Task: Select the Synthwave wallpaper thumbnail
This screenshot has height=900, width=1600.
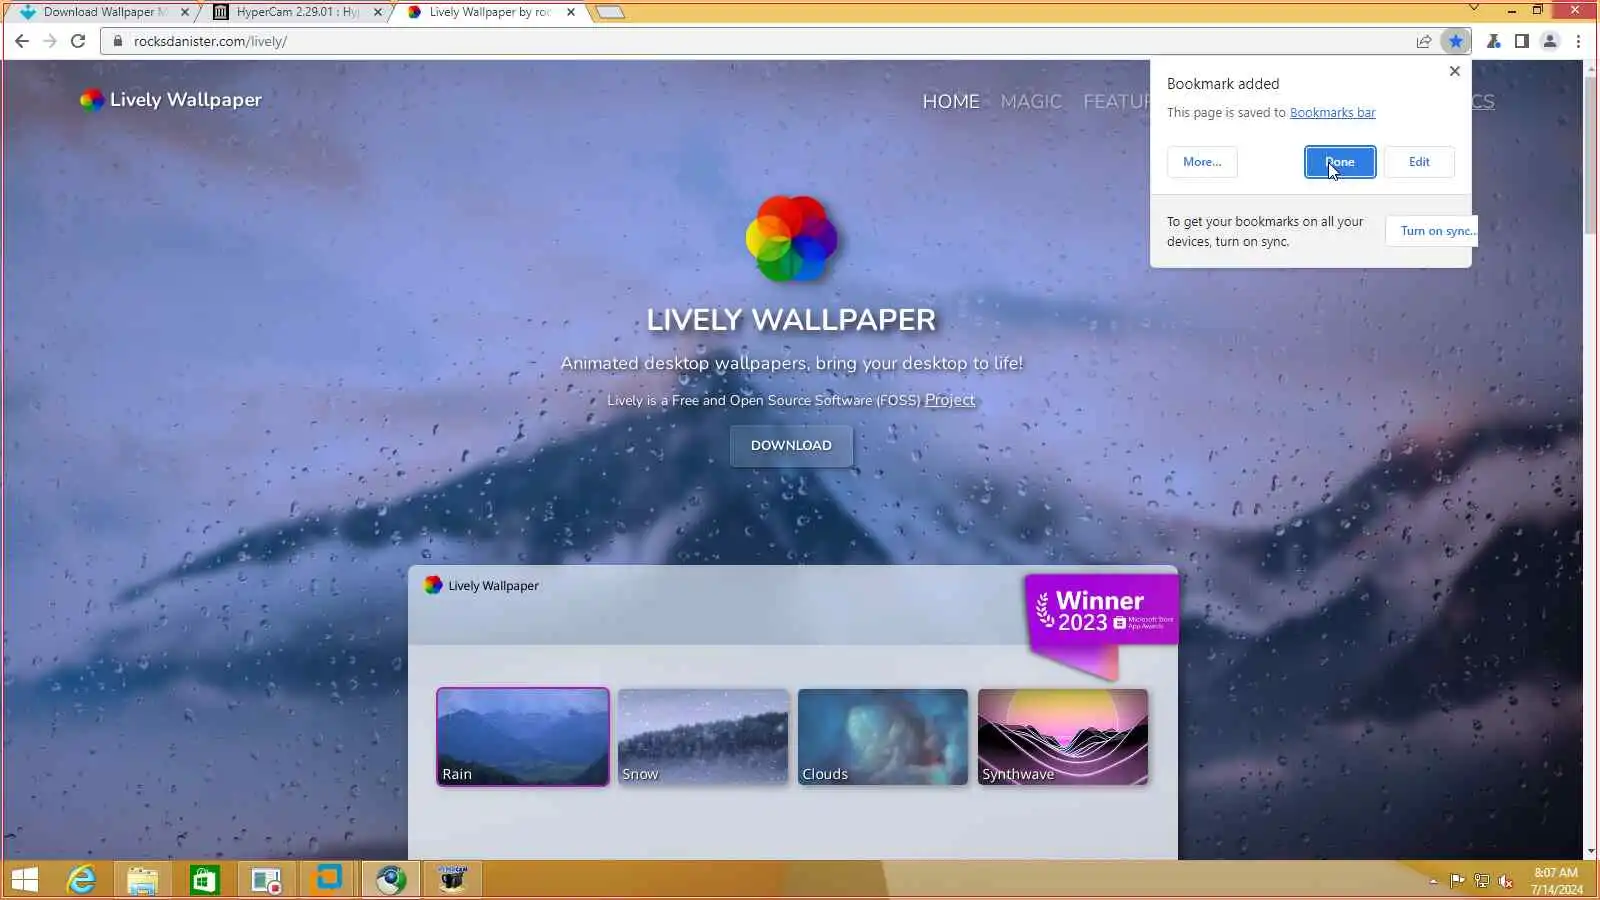Action: pyautogui.click(x=1063, y=737)
